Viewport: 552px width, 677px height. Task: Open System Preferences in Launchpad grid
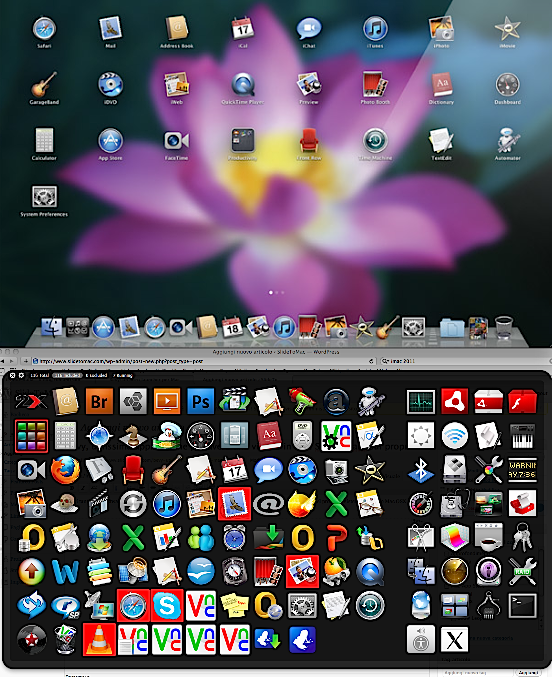44,197
